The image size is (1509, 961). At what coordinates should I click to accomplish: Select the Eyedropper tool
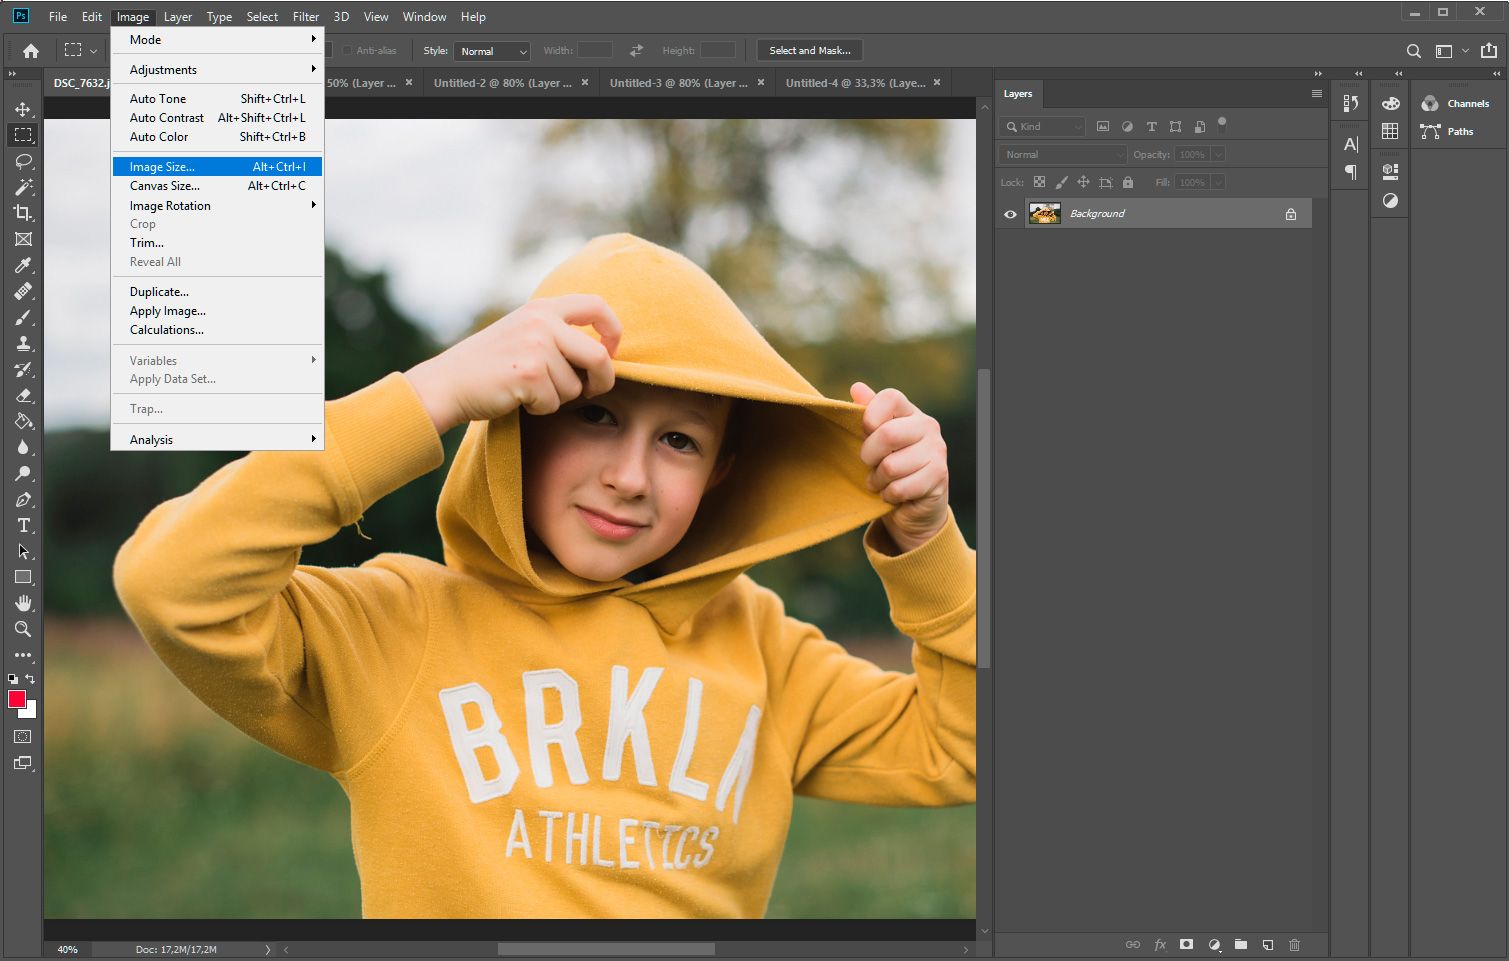pyautogui.click(x=23, y=265)
